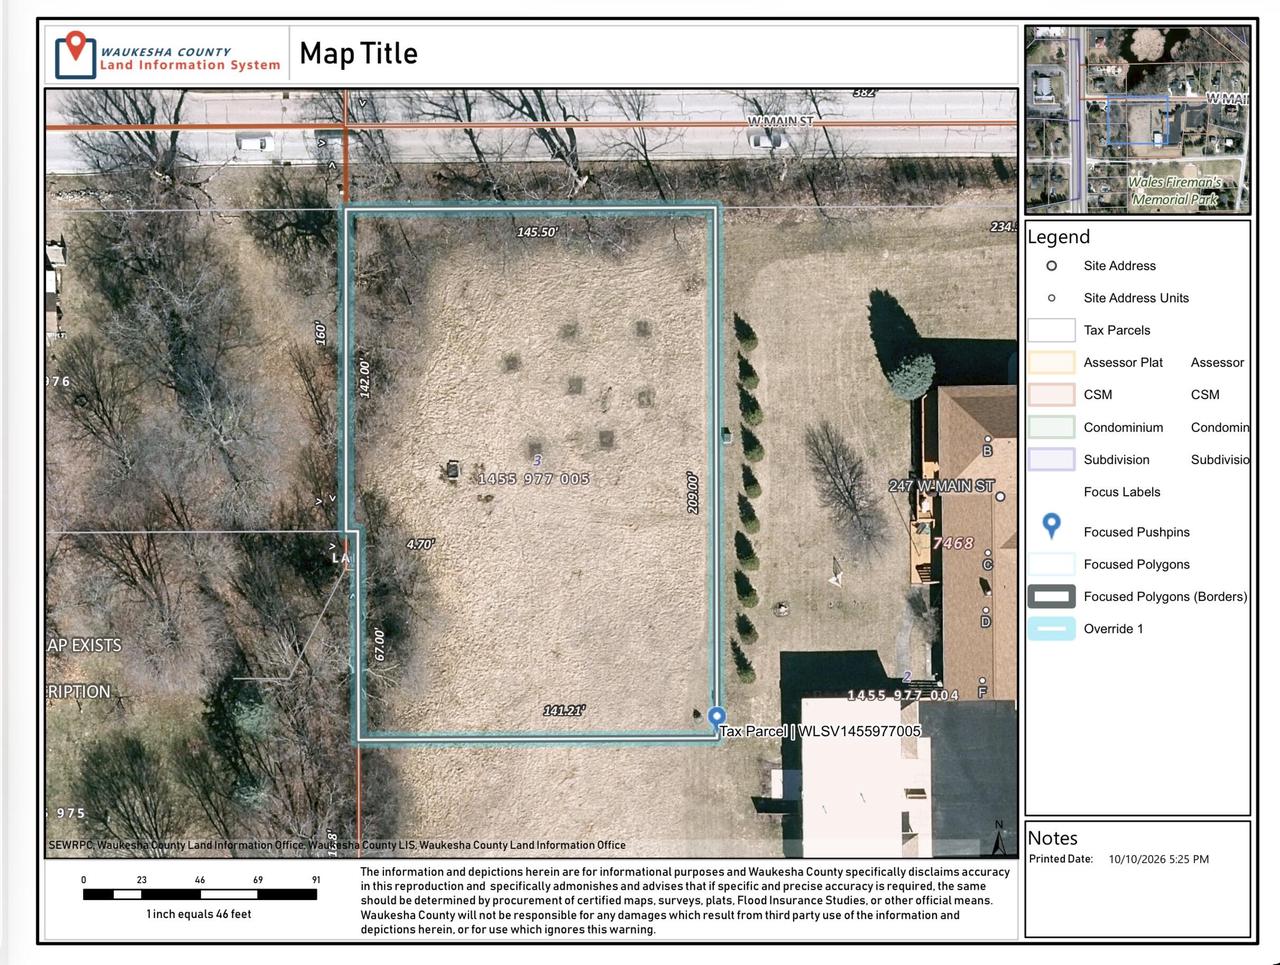The image size is (1280, 965).
Task: Click the "Map Title" heading
Action: pos(358,54)
